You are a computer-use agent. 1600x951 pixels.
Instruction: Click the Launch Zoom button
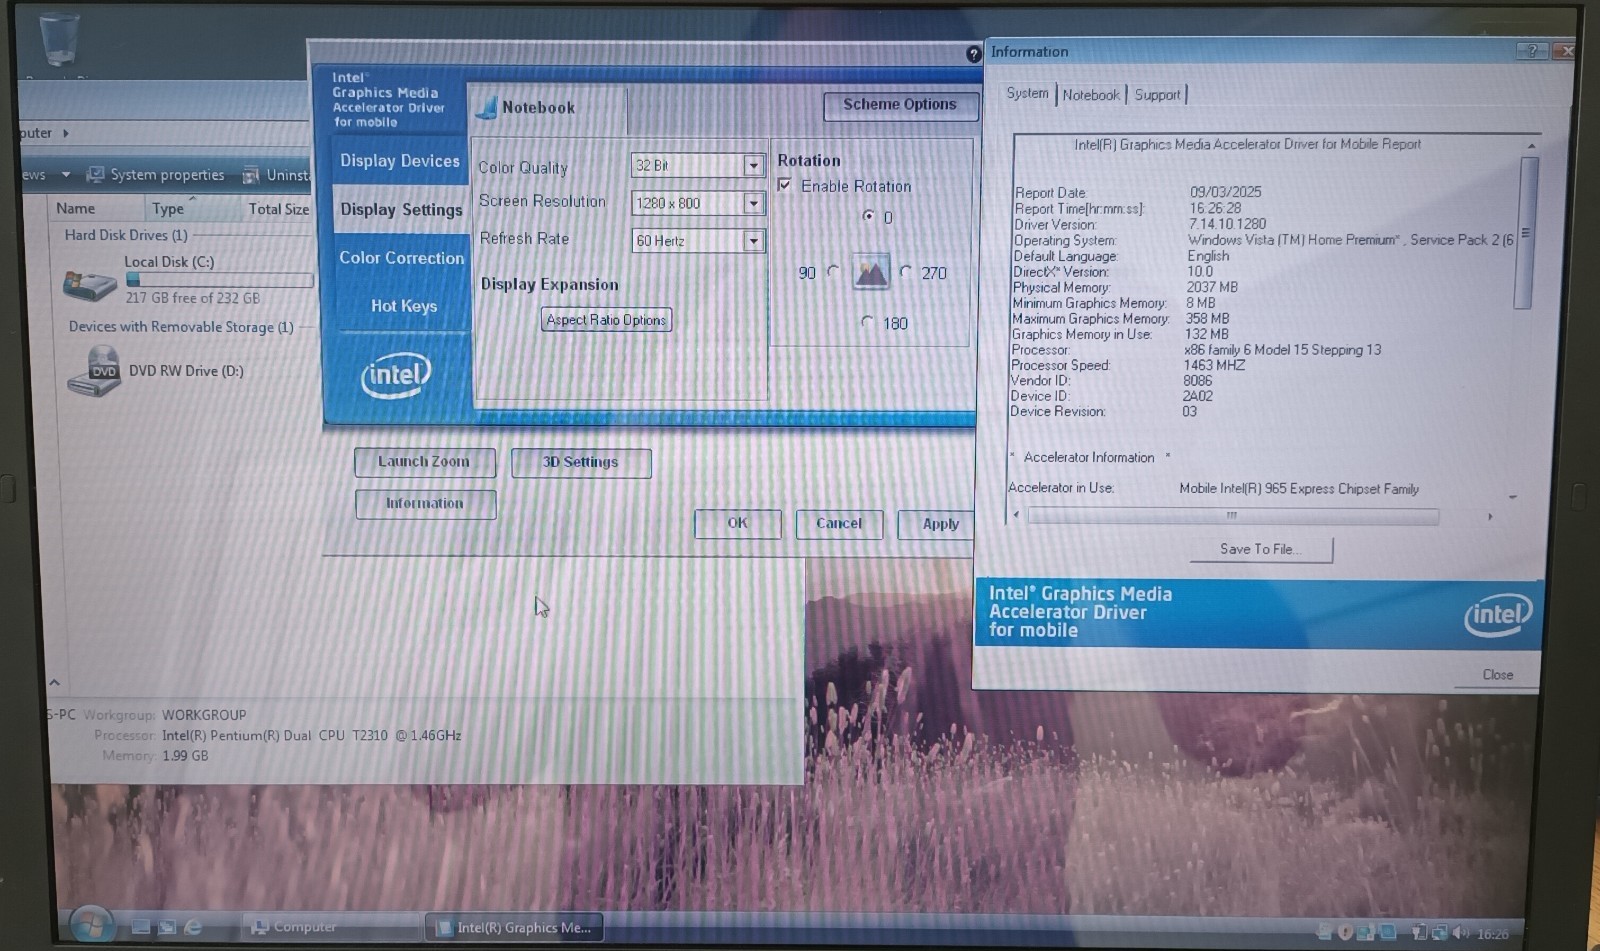click(424, 462)
